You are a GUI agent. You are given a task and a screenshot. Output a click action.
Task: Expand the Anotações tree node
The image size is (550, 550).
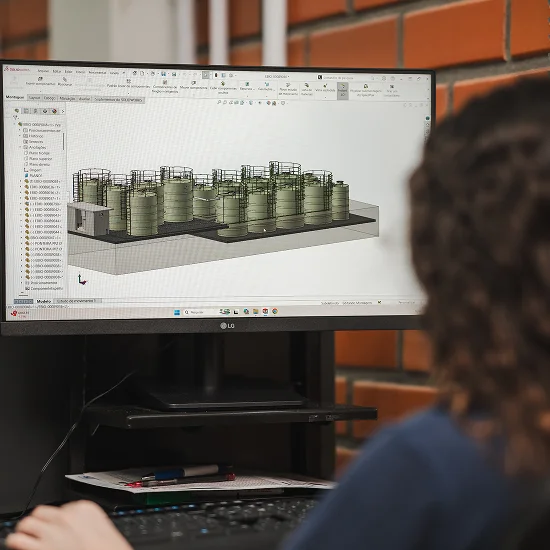20,147
